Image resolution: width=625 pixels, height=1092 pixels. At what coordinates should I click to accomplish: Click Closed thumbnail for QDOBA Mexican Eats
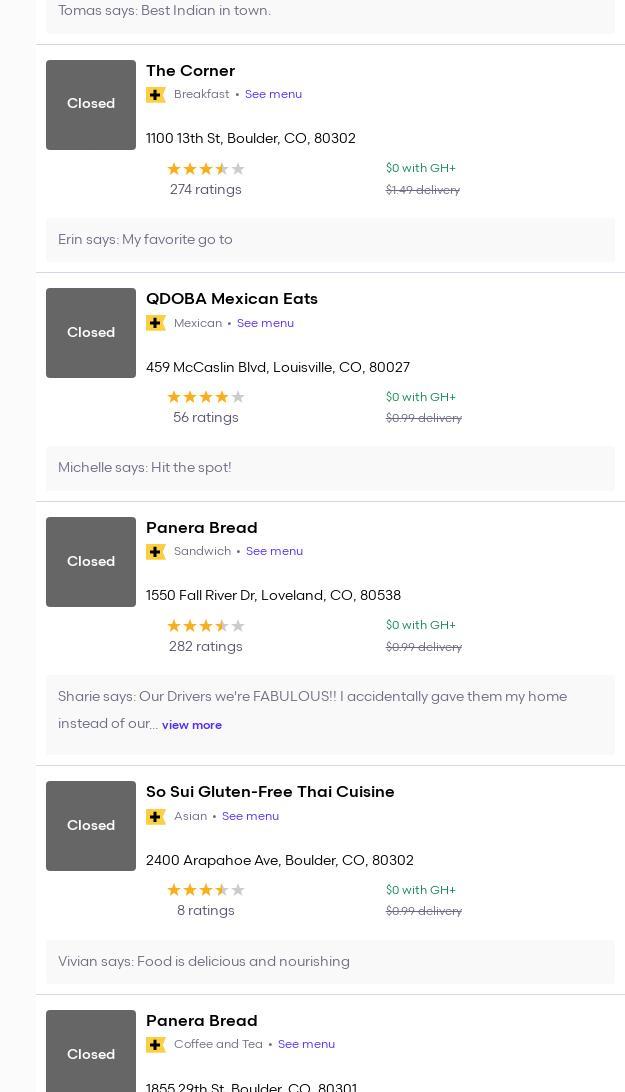click(91, 333)
